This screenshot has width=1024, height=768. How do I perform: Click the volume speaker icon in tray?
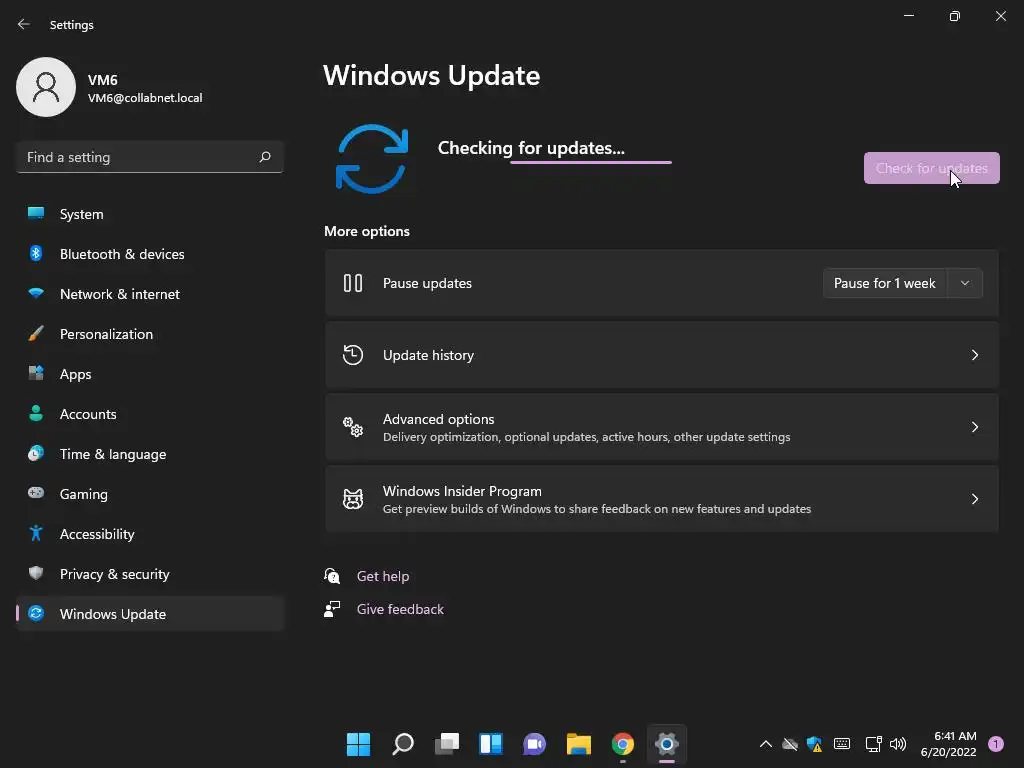(x=898, y=744)
